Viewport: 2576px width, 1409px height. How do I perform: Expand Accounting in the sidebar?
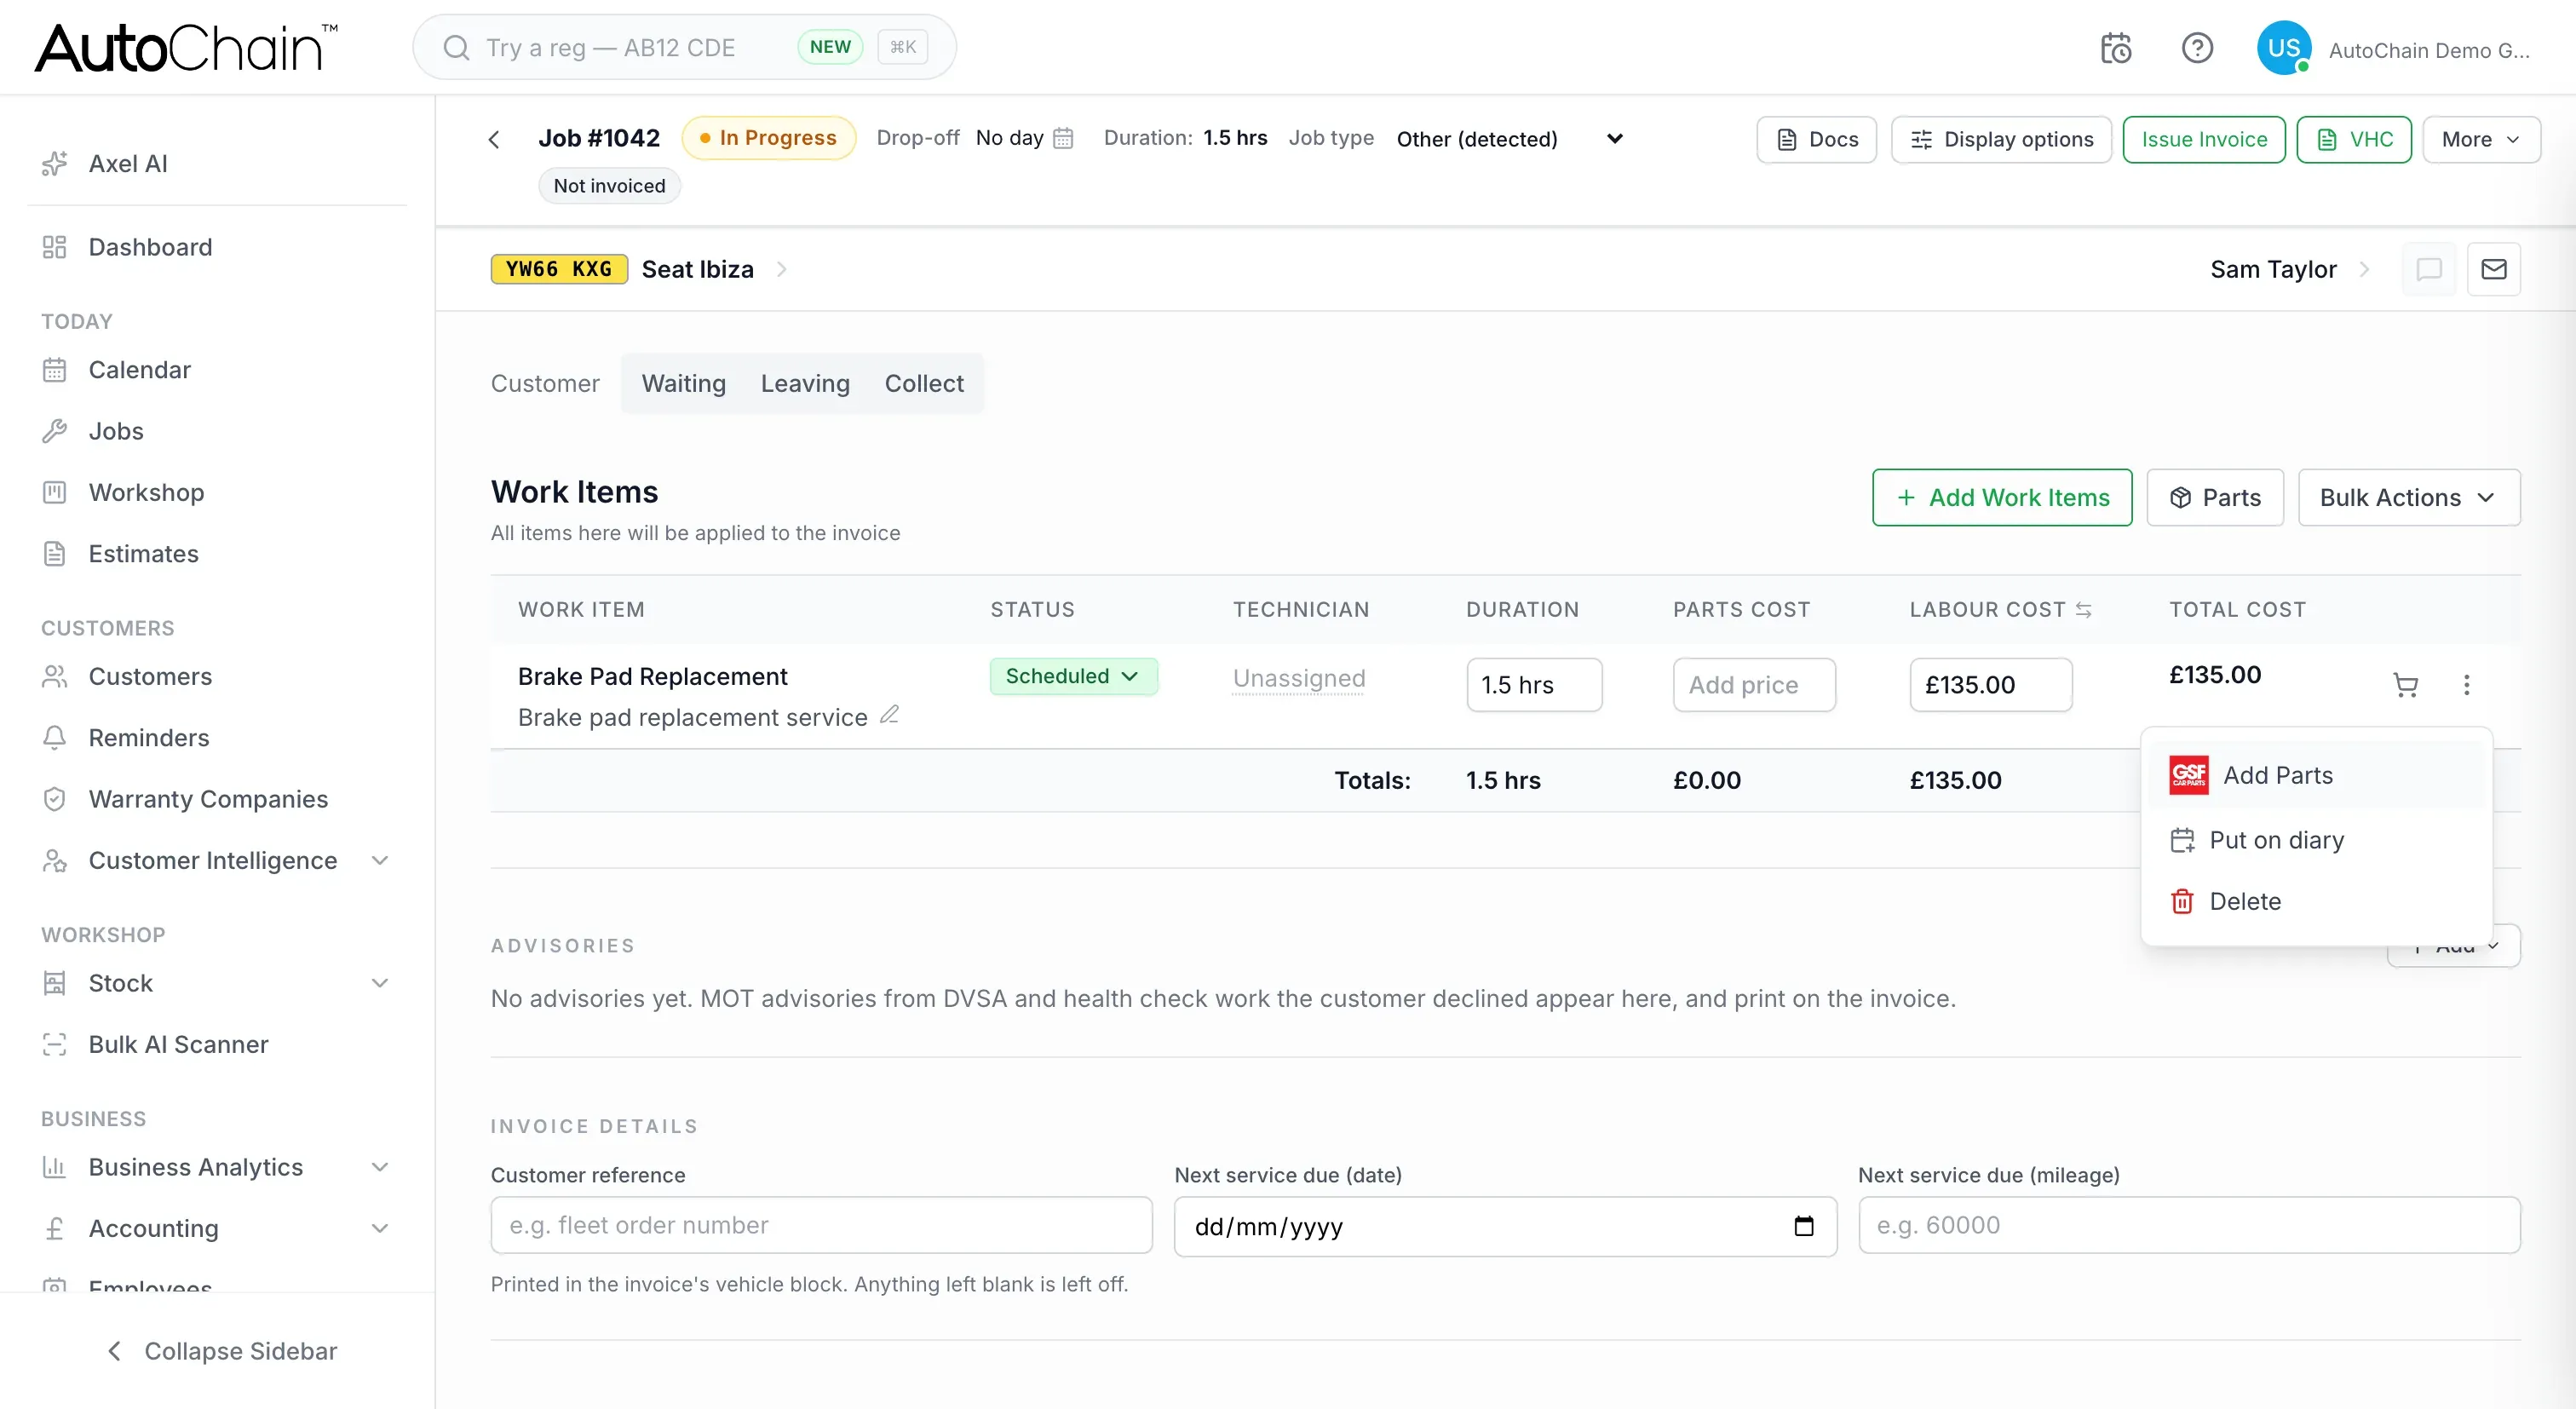click(x=380, y=1228)
